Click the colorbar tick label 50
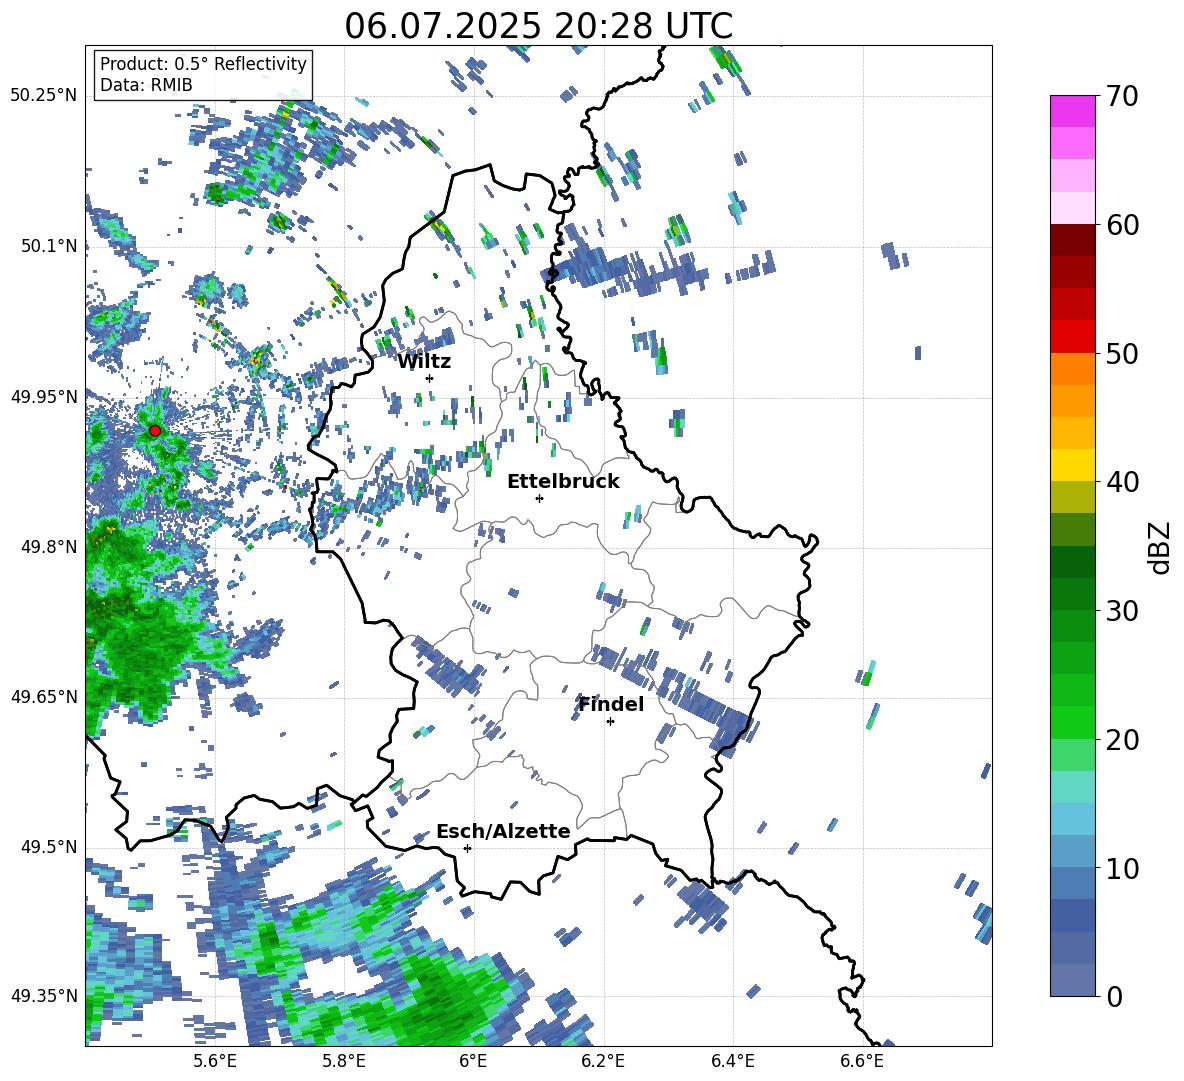1184x1081 pixels. pos(1122,354)
